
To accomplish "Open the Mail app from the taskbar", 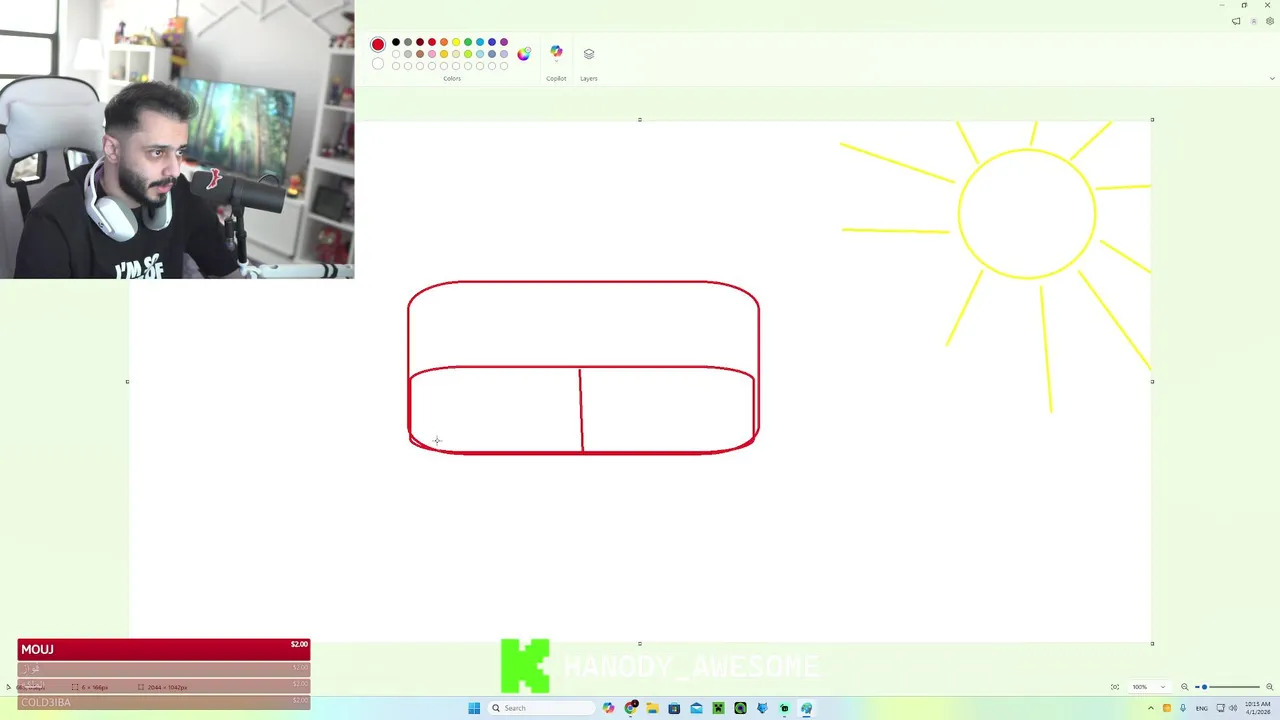I will click(x=696, y=708).
